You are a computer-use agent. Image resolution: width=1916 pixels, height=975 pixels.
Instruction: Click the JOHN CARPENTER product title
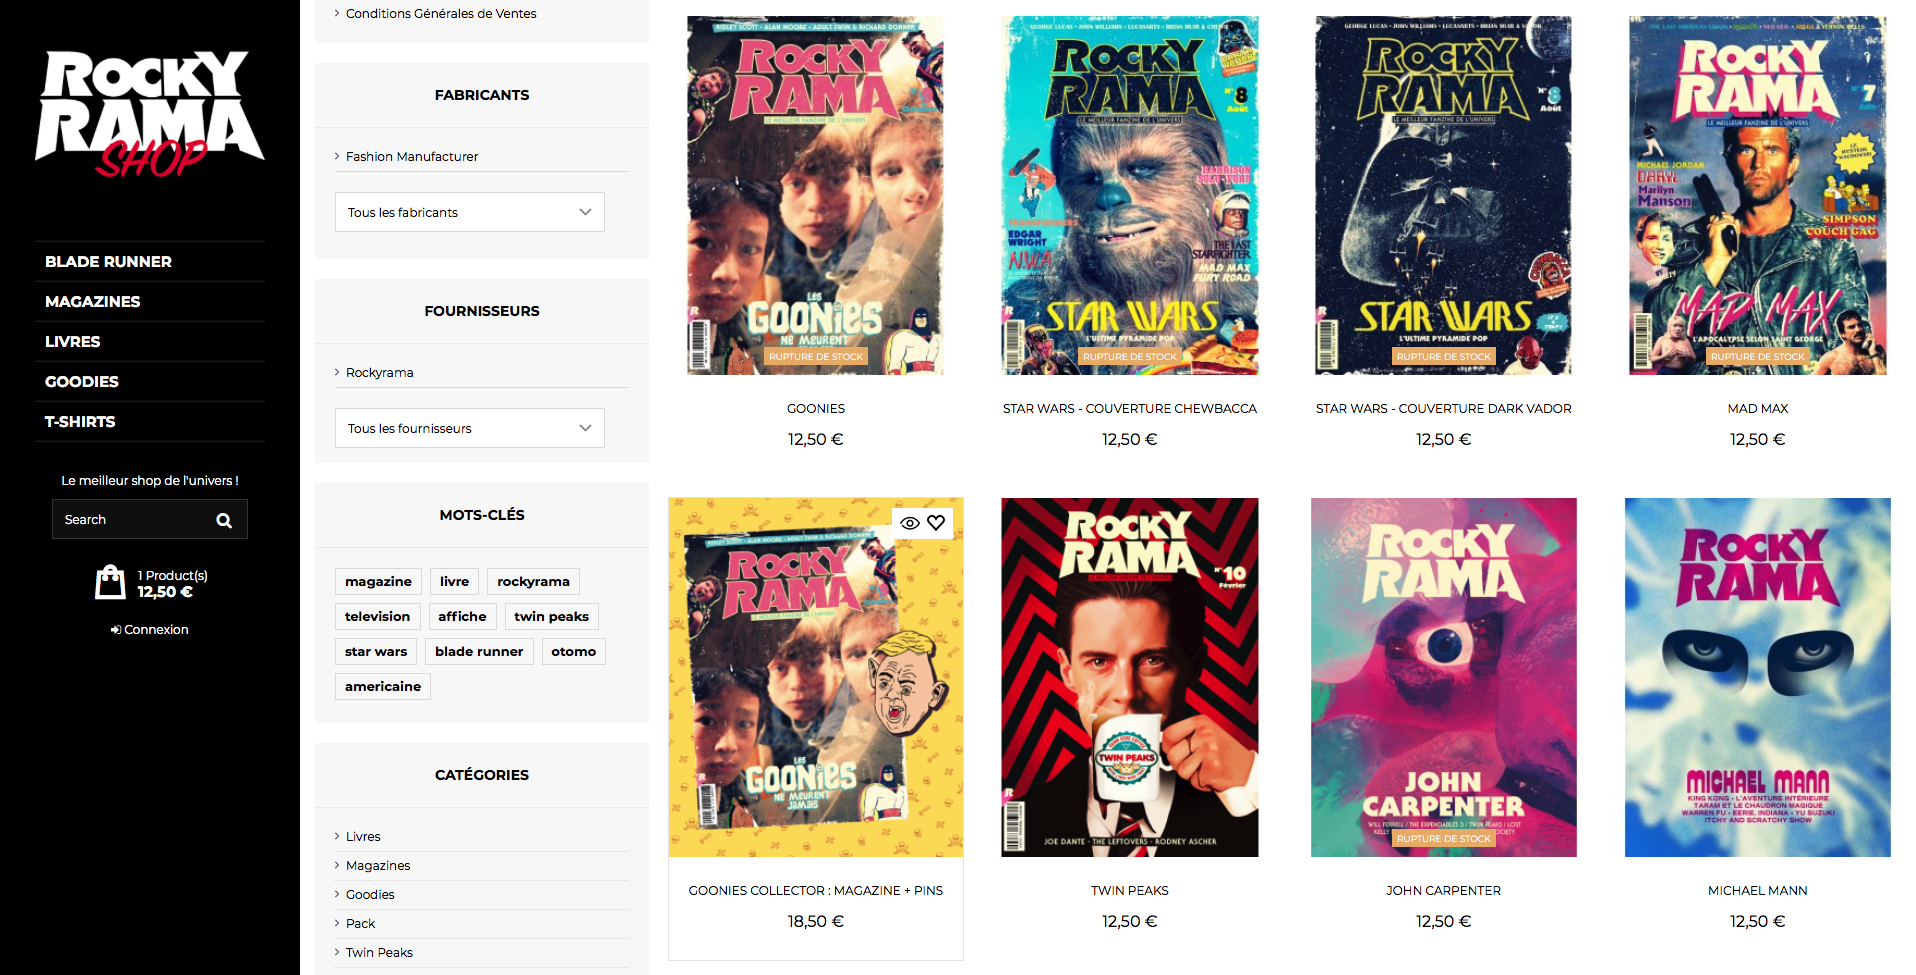tap(1443, 890)
